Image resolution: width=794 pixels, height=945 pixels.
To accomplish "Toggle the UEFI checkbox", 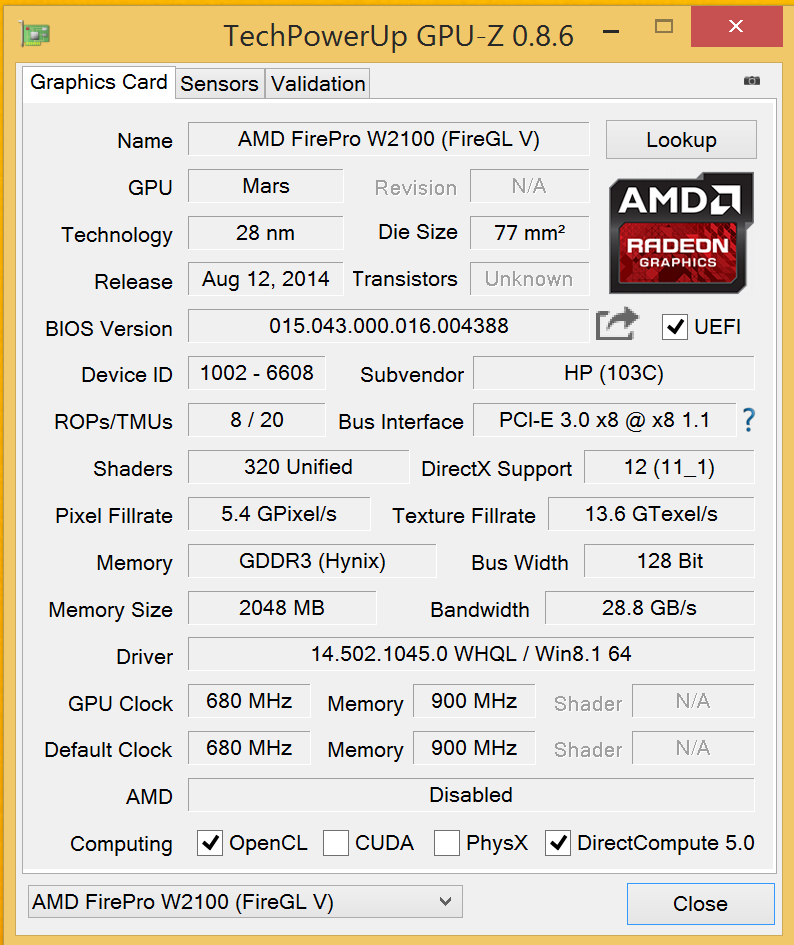I will tap(675, 327).
